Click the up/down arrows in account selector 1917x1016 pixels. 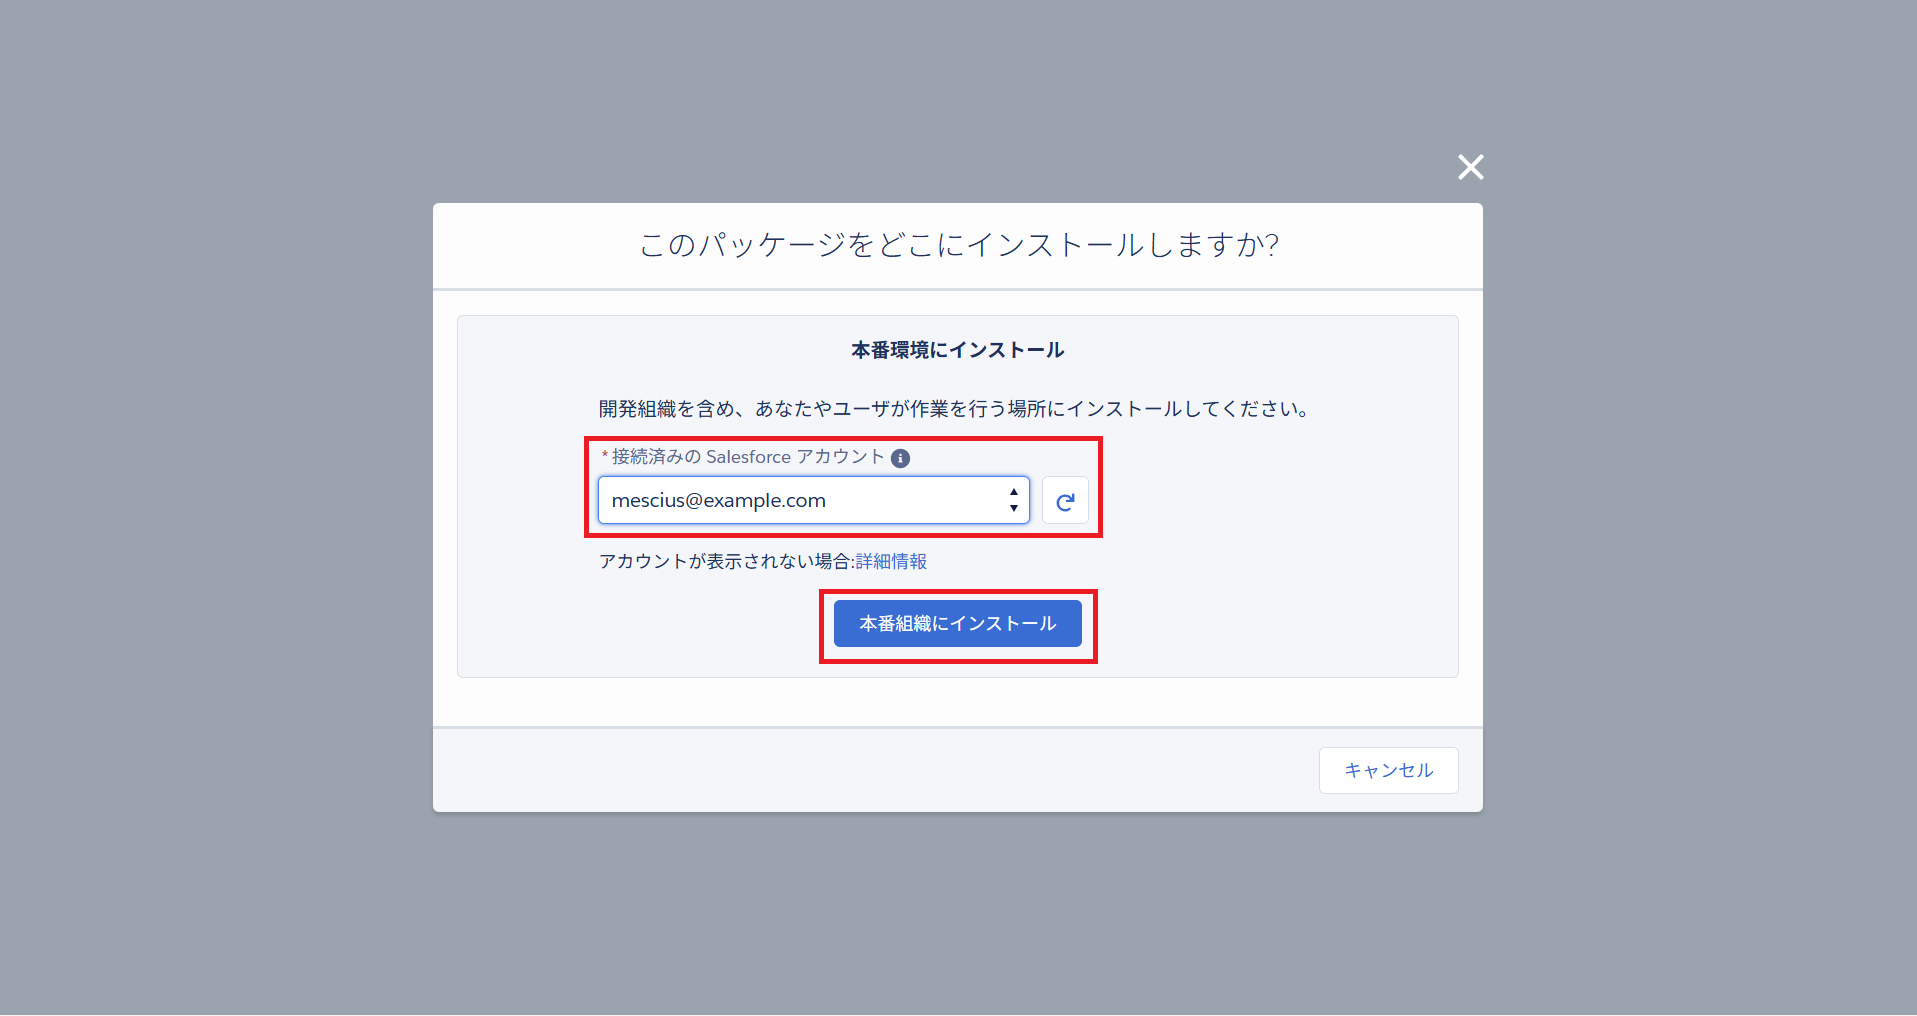tap(1013, 501)
